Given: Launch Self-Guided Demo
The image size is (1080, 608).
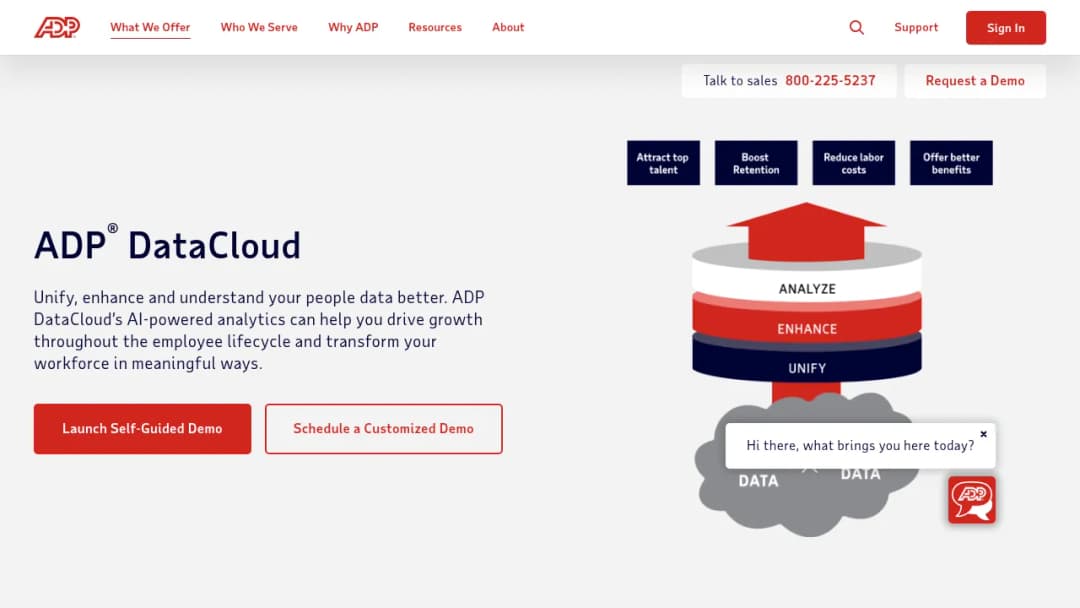Looking at the screenshot, I should [143, 428].
